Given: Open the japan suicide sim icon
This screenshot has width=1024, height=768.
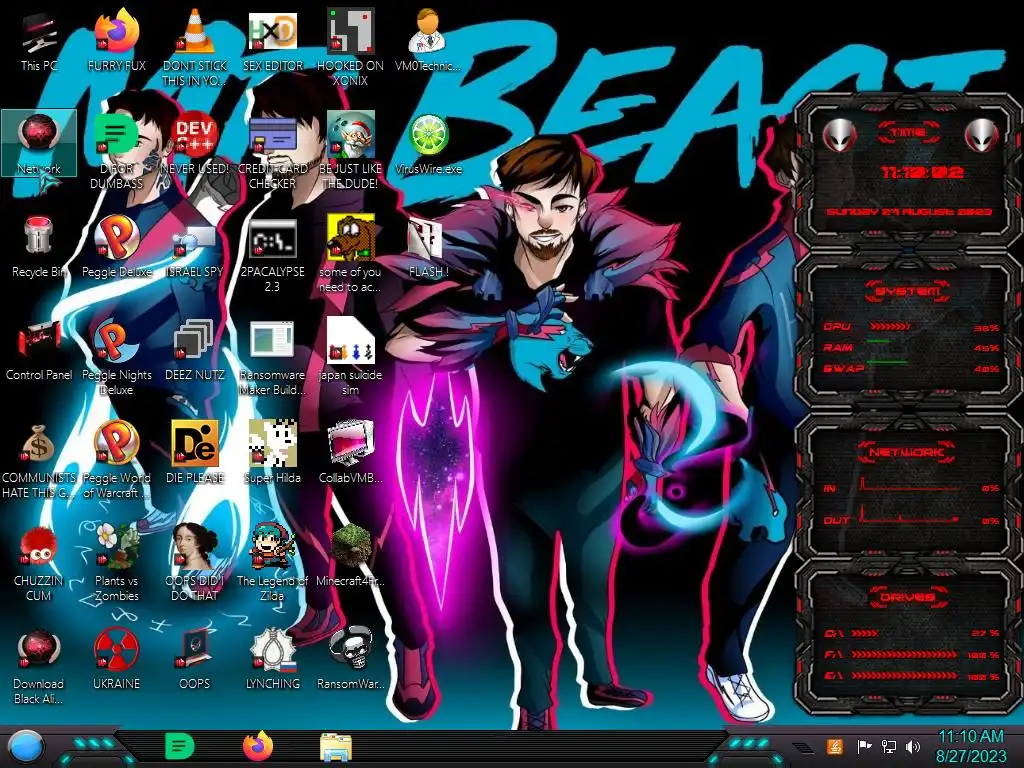Looking at the screenshot, I should [x=351, y=355].
